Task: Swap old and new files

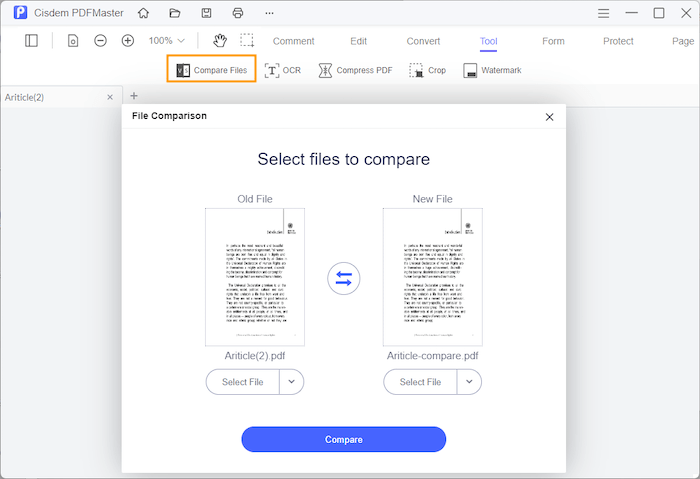Action: [x=343, y=279]
